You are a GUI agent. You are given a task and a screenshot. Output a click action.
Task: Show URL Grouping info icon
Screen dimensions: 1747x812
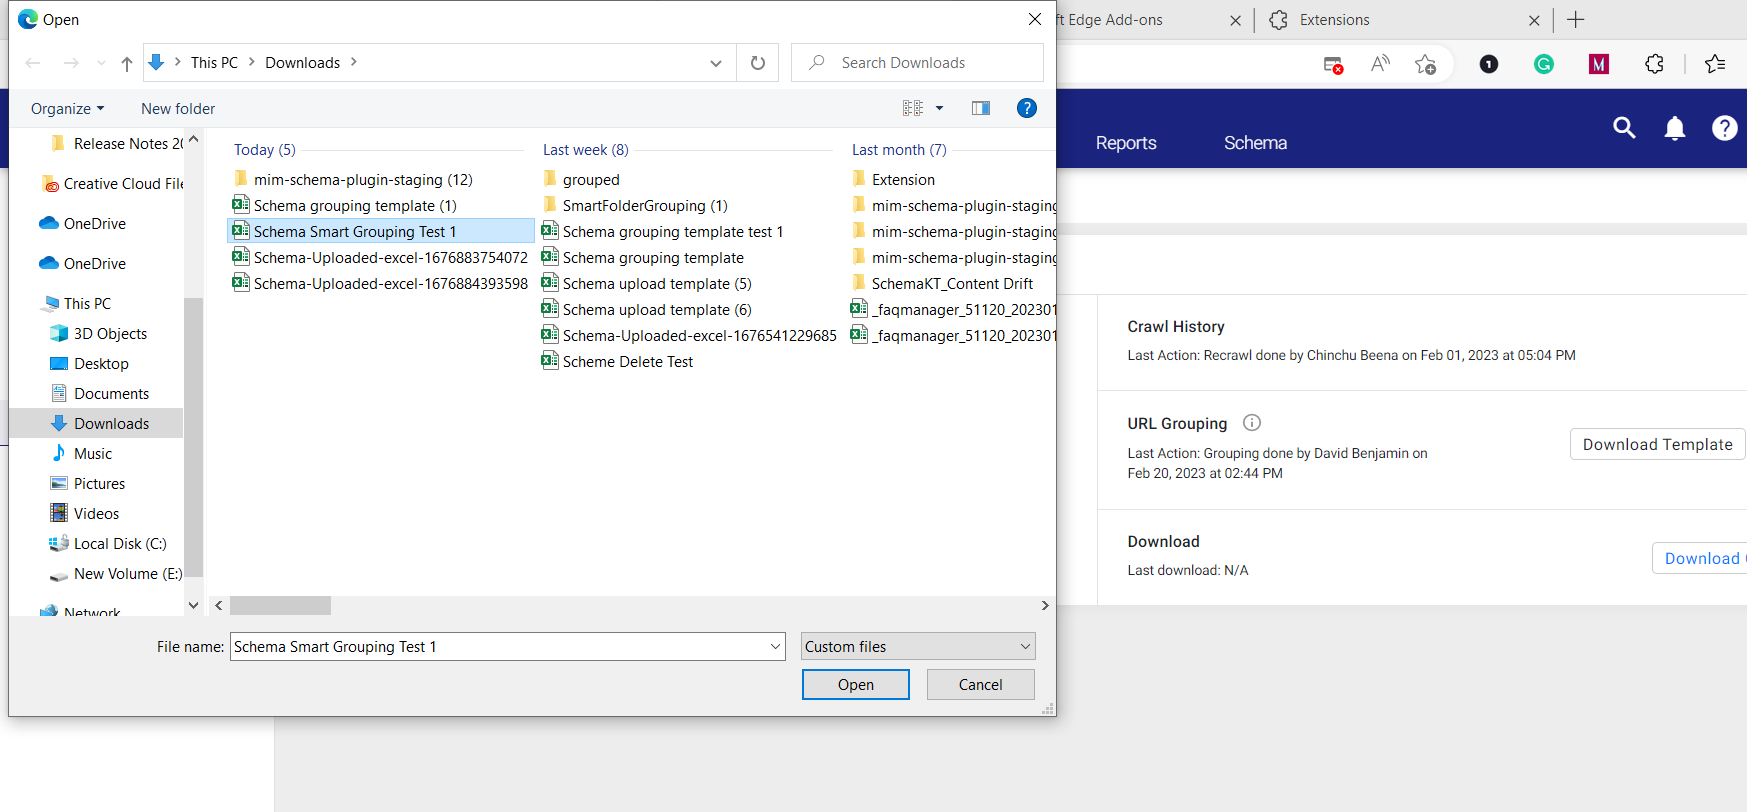click(x=1252, y=422)
